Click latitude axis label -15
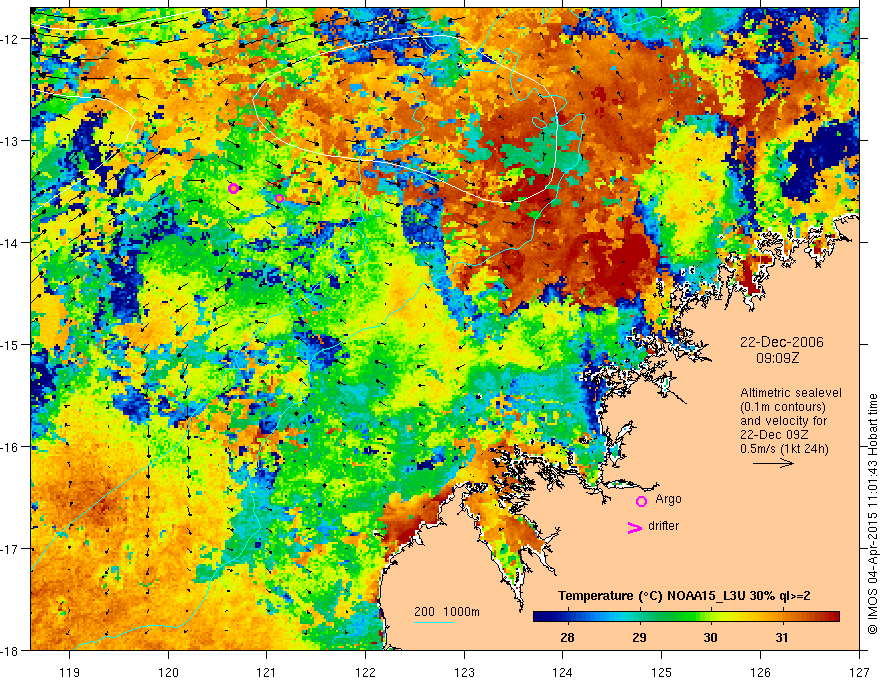The width and height of the screenshot is (880, 680). tap(11, 344)
